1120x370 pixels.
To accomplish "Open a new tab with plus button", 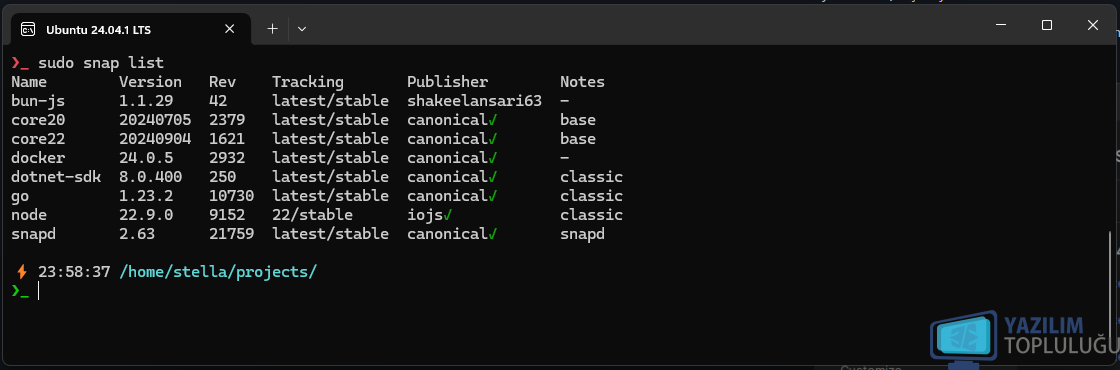I will 272,29.
